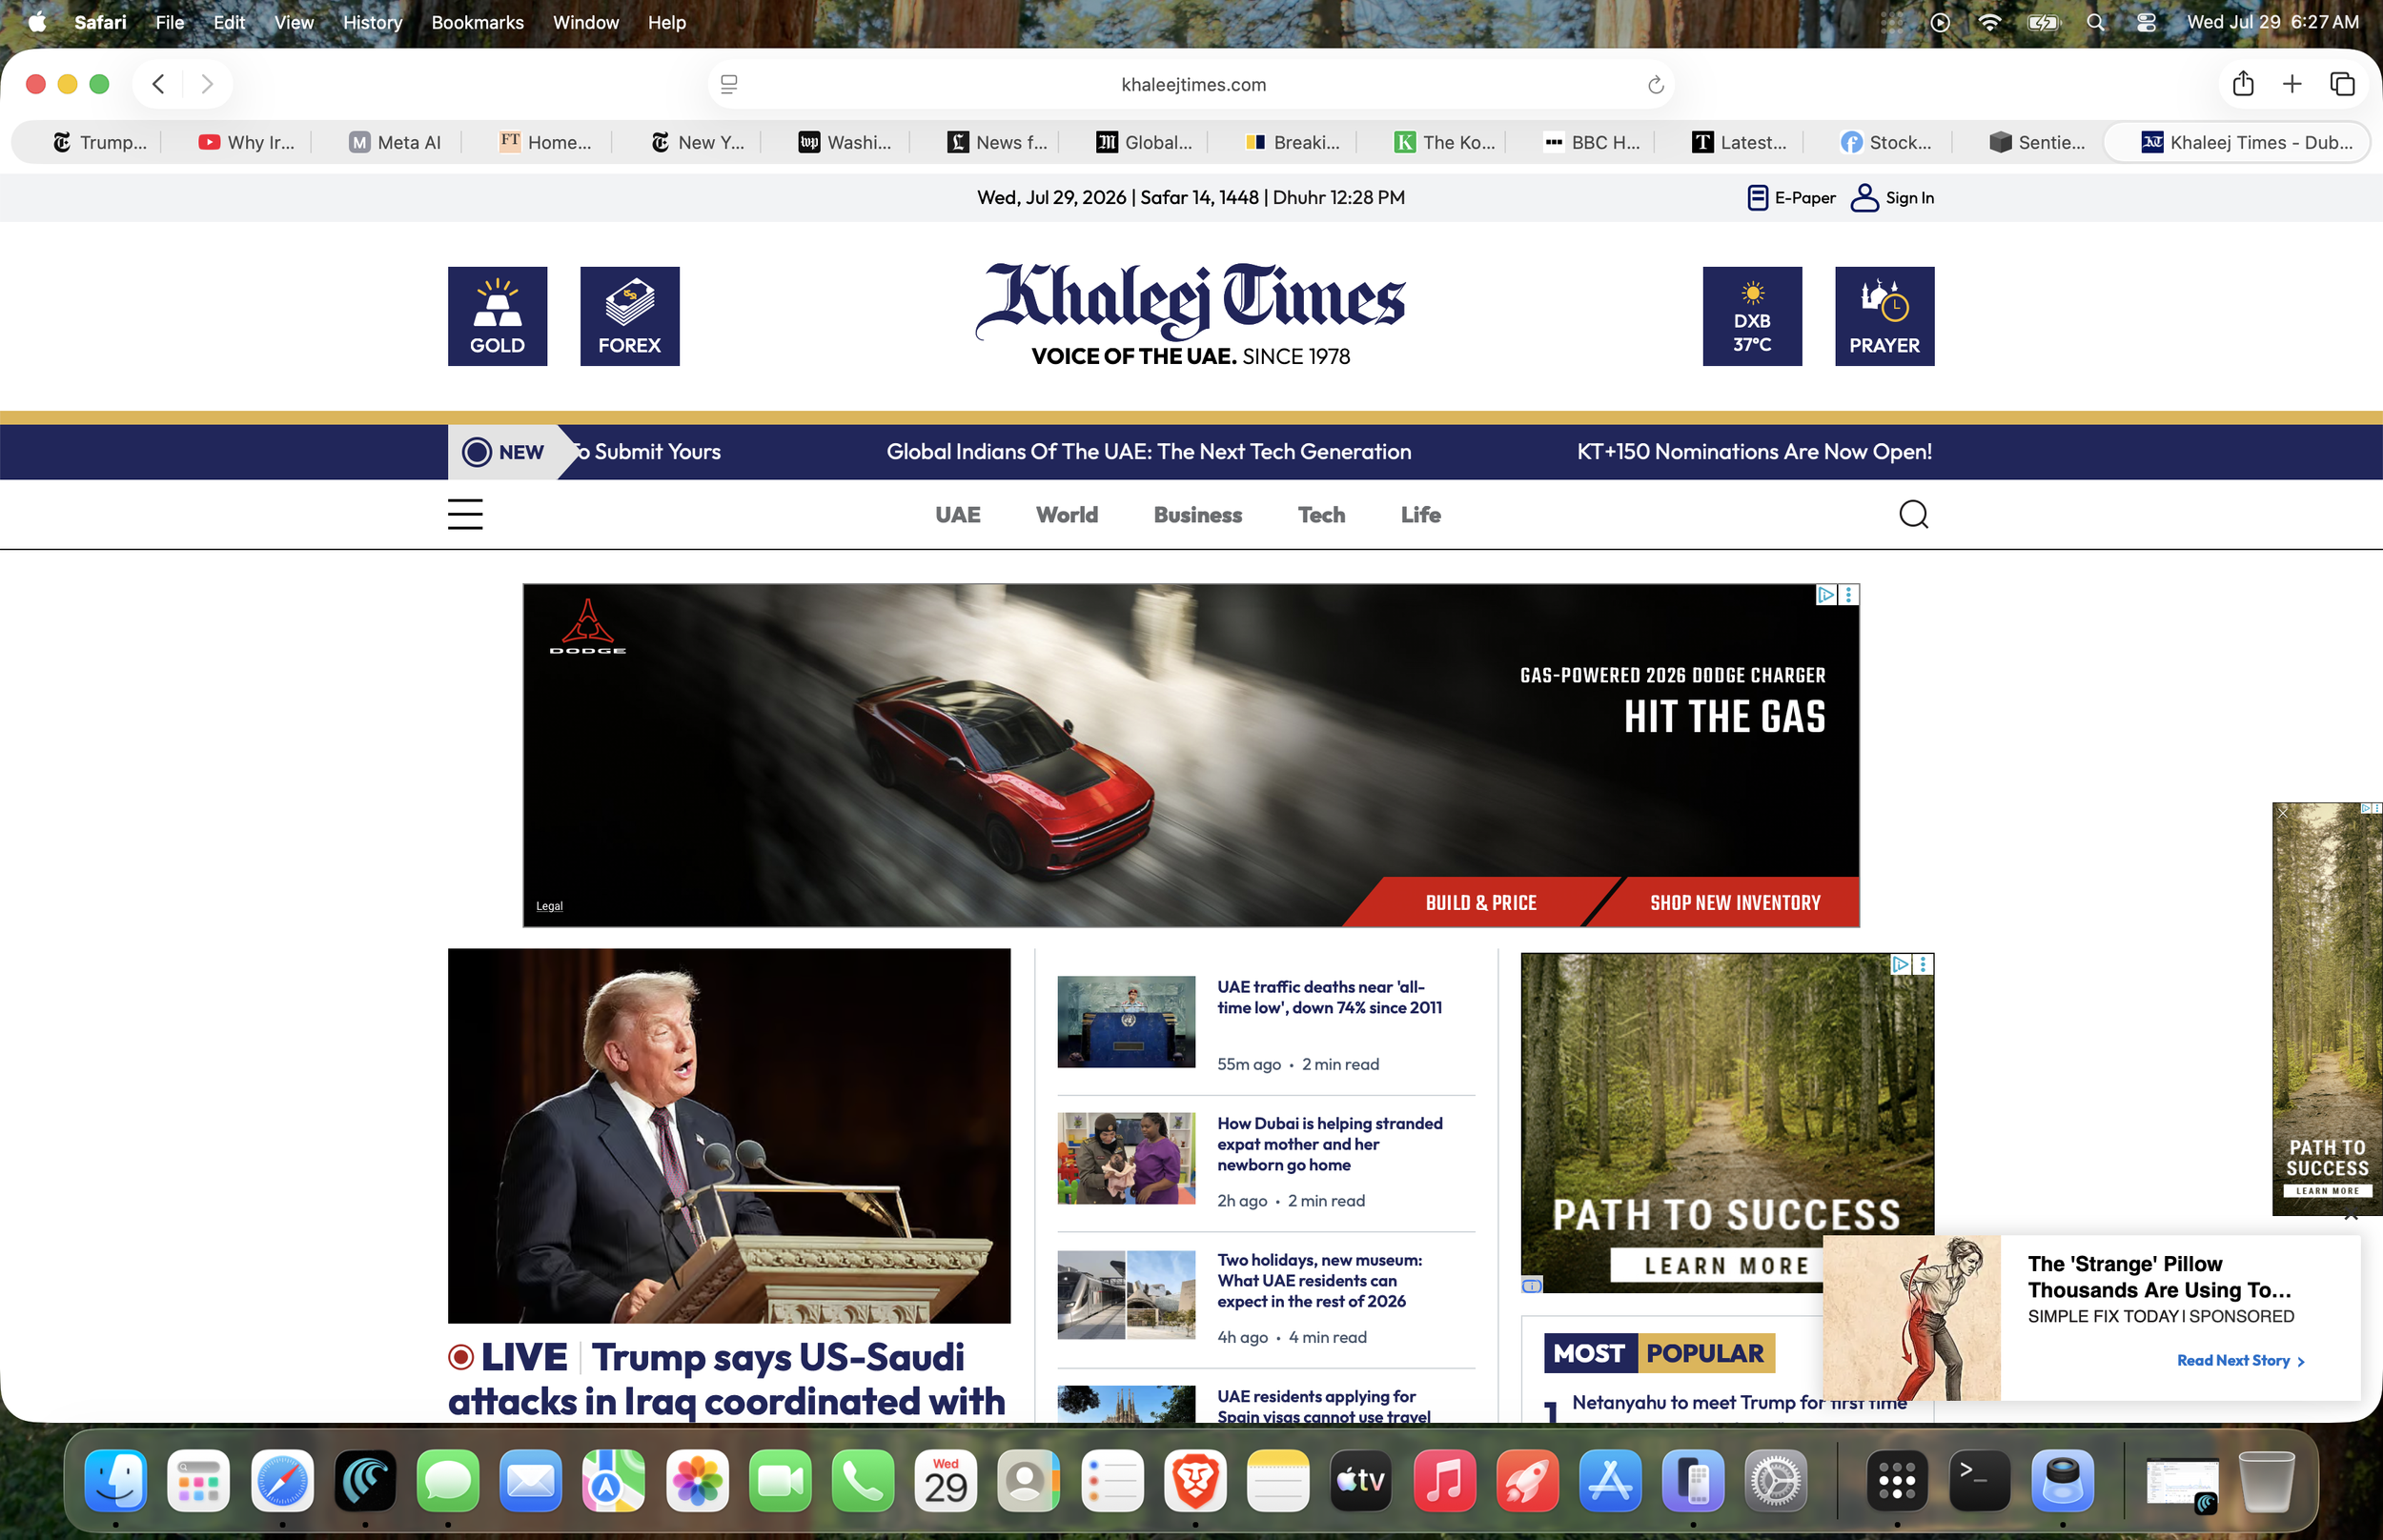Click the Trump at podium lead photo

(x=729, y=1136)
